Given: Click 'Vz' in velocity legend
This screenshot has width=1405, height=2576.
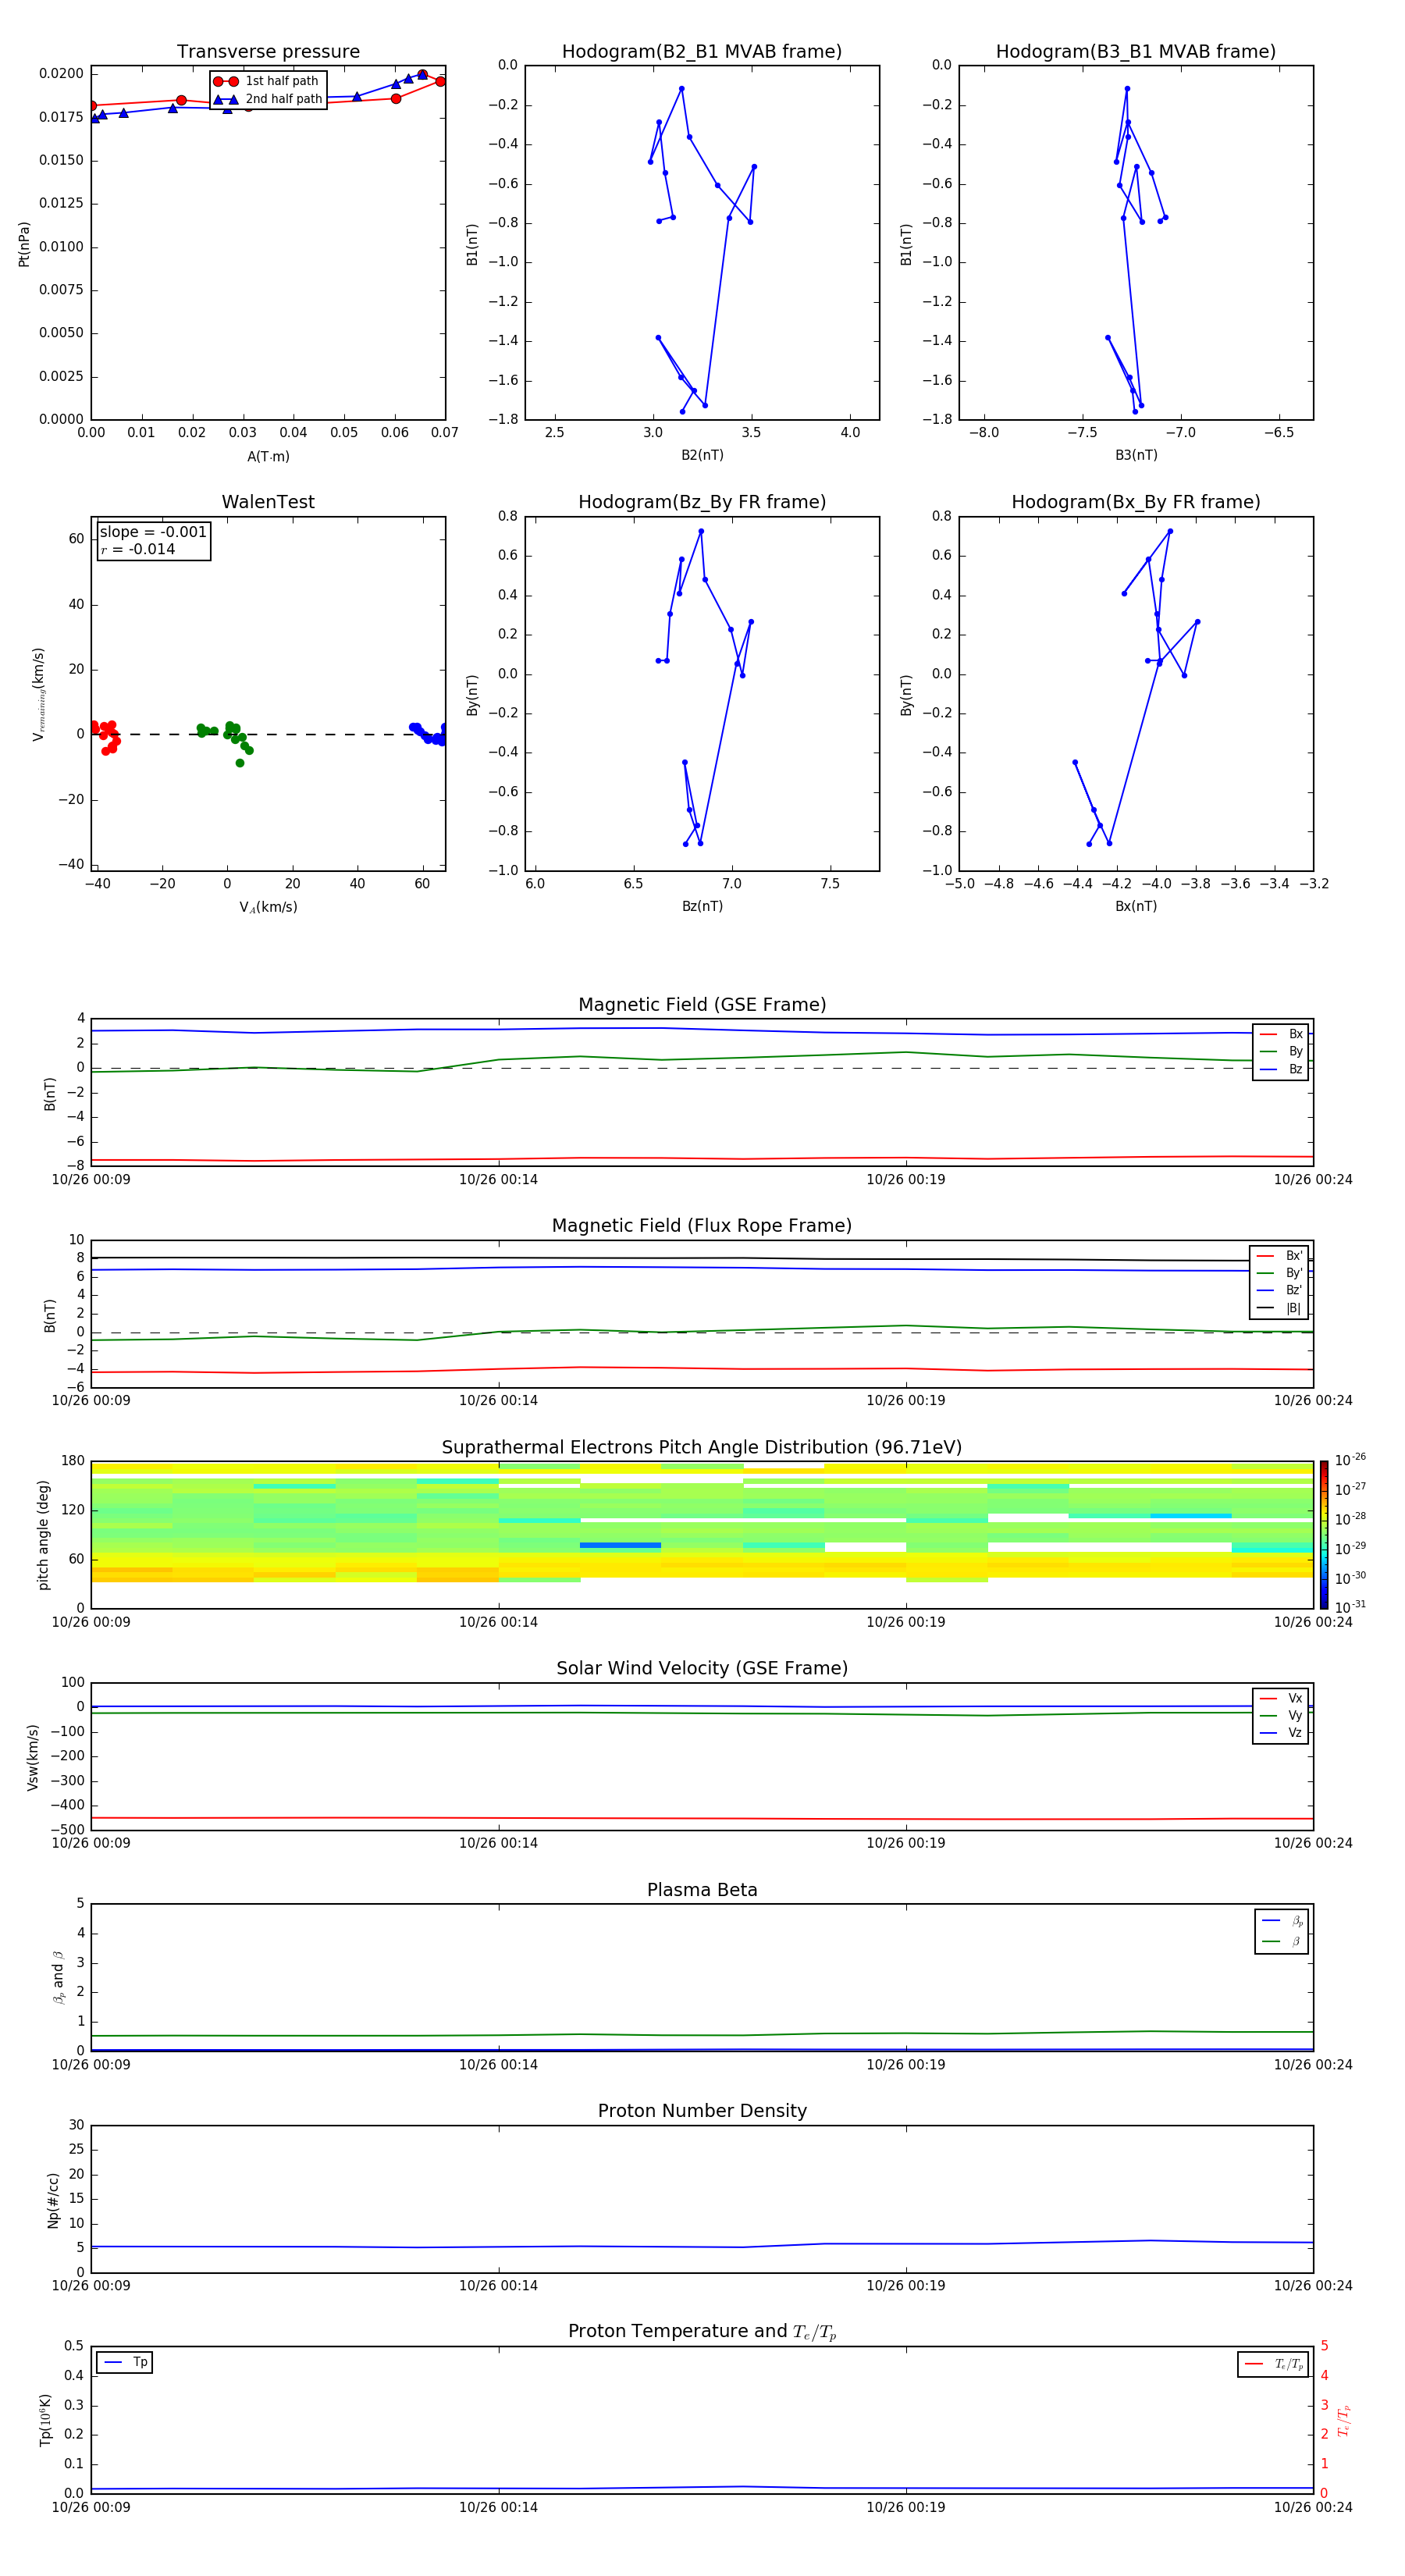Looking at the screenshot, I should [x=1282, y=1732].
